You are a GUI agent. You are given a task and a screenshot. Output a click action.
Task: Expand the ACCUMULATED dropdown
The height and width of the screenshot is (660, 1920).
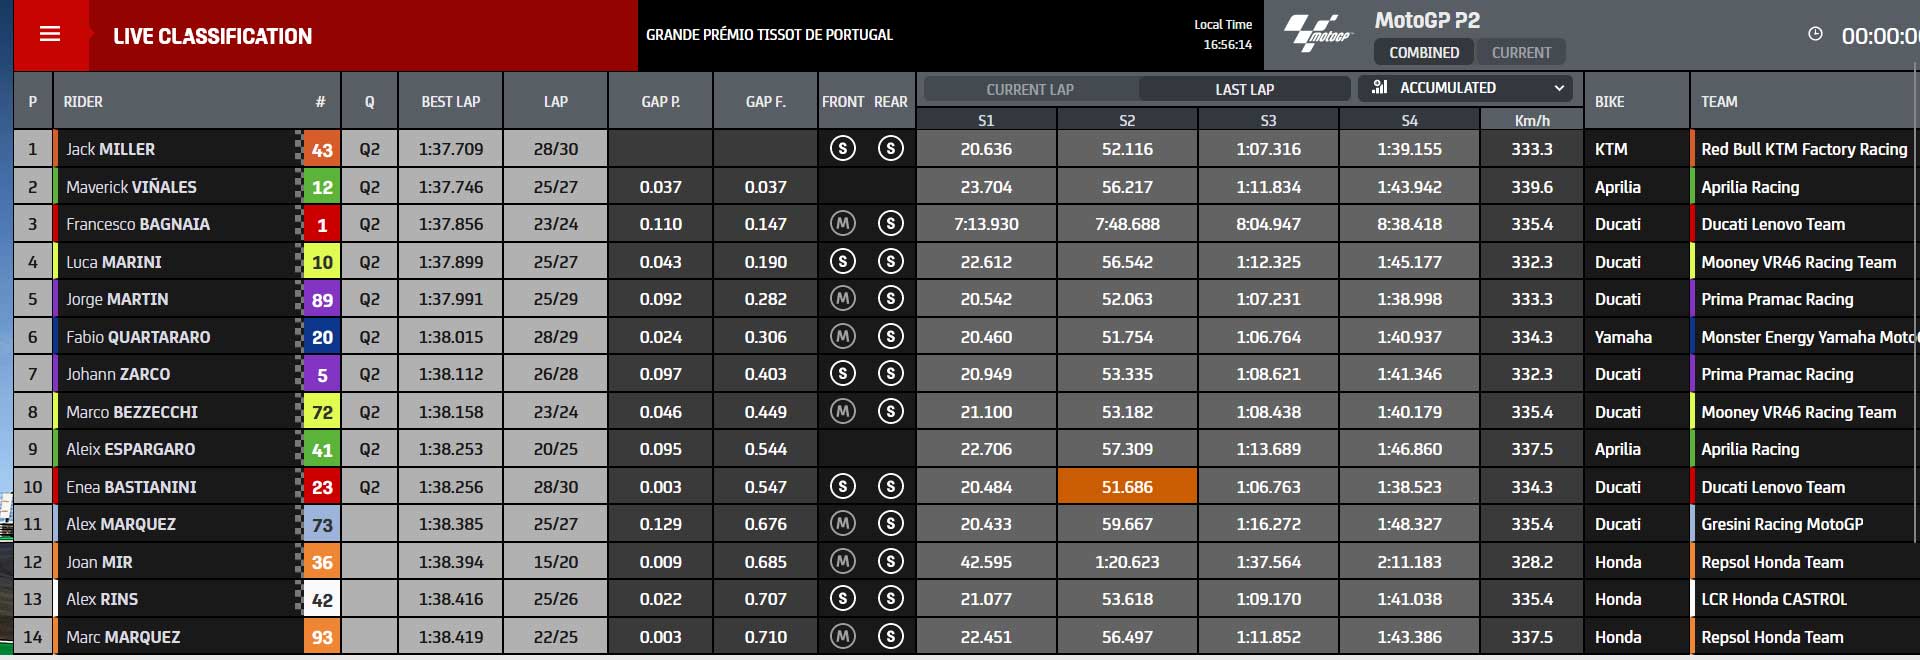[x=1465, y=88]
